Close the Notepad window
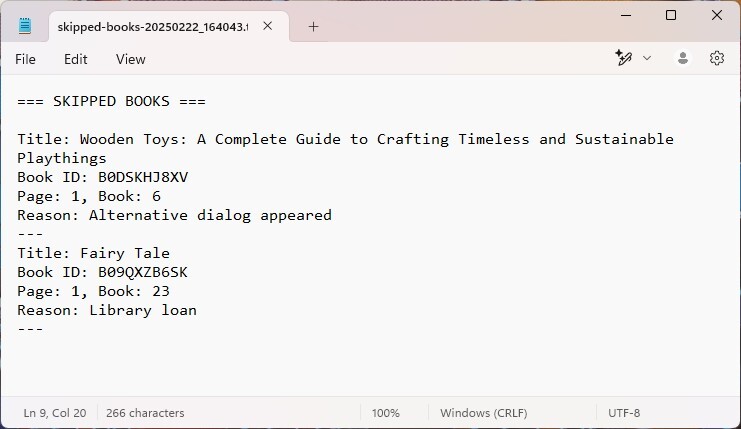The image size is (741, 429). 716,15
